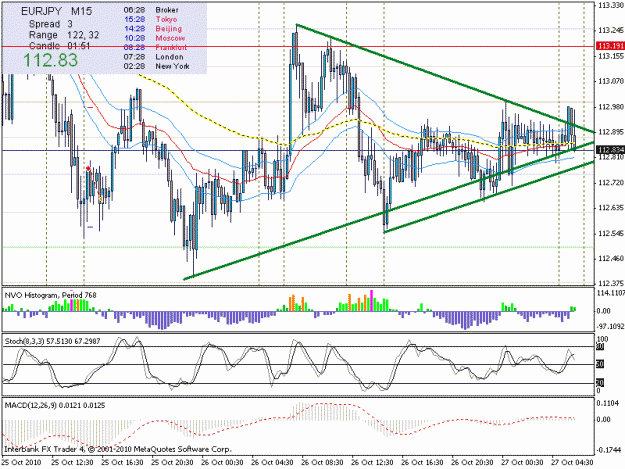This screenshot has height=469, width=625.
Task: Click the red 113.191 price label
Action: coord(610,46)
